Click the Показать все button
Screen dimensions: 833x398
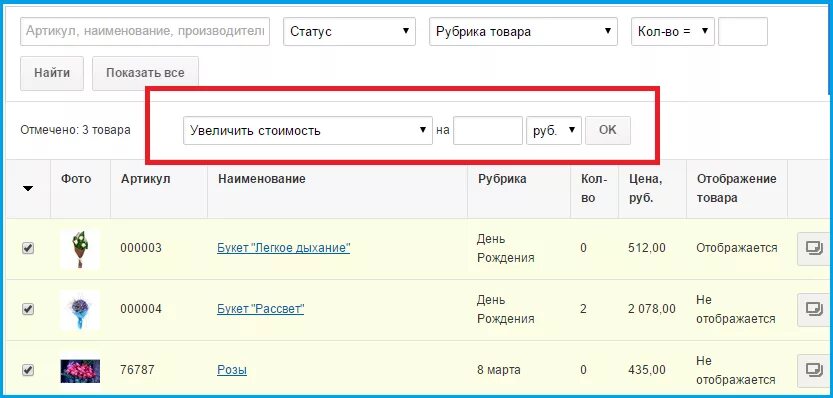pos(145,73)
